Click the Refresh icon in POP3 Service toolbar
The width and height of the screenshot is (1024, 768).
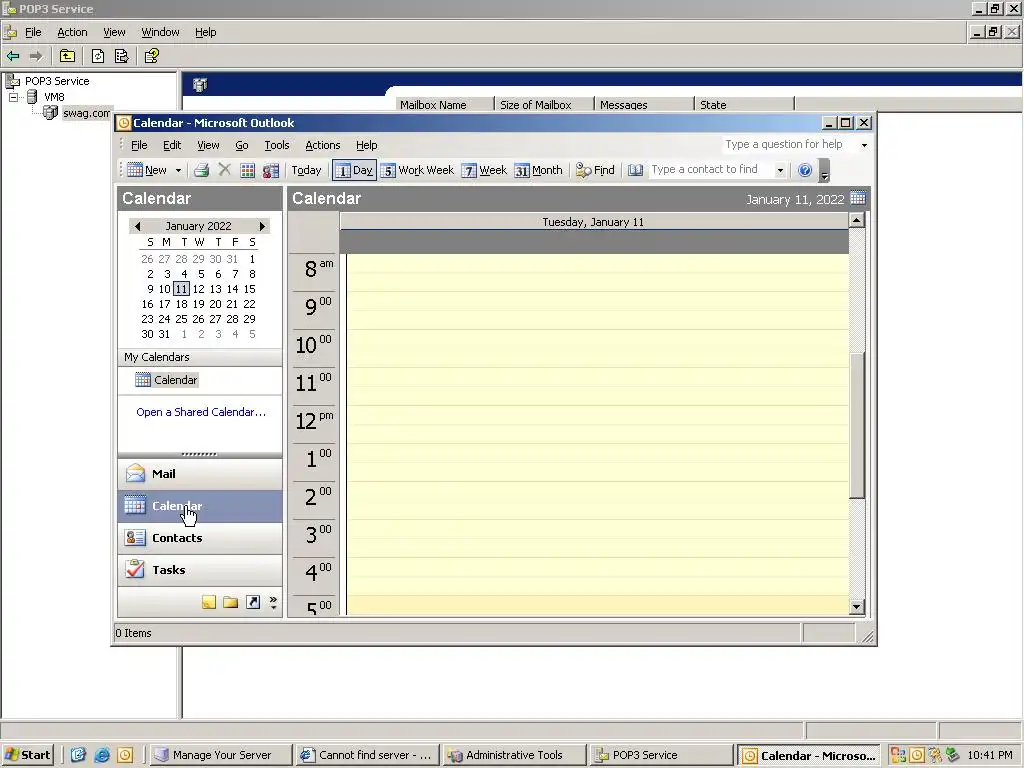(98, 56)
